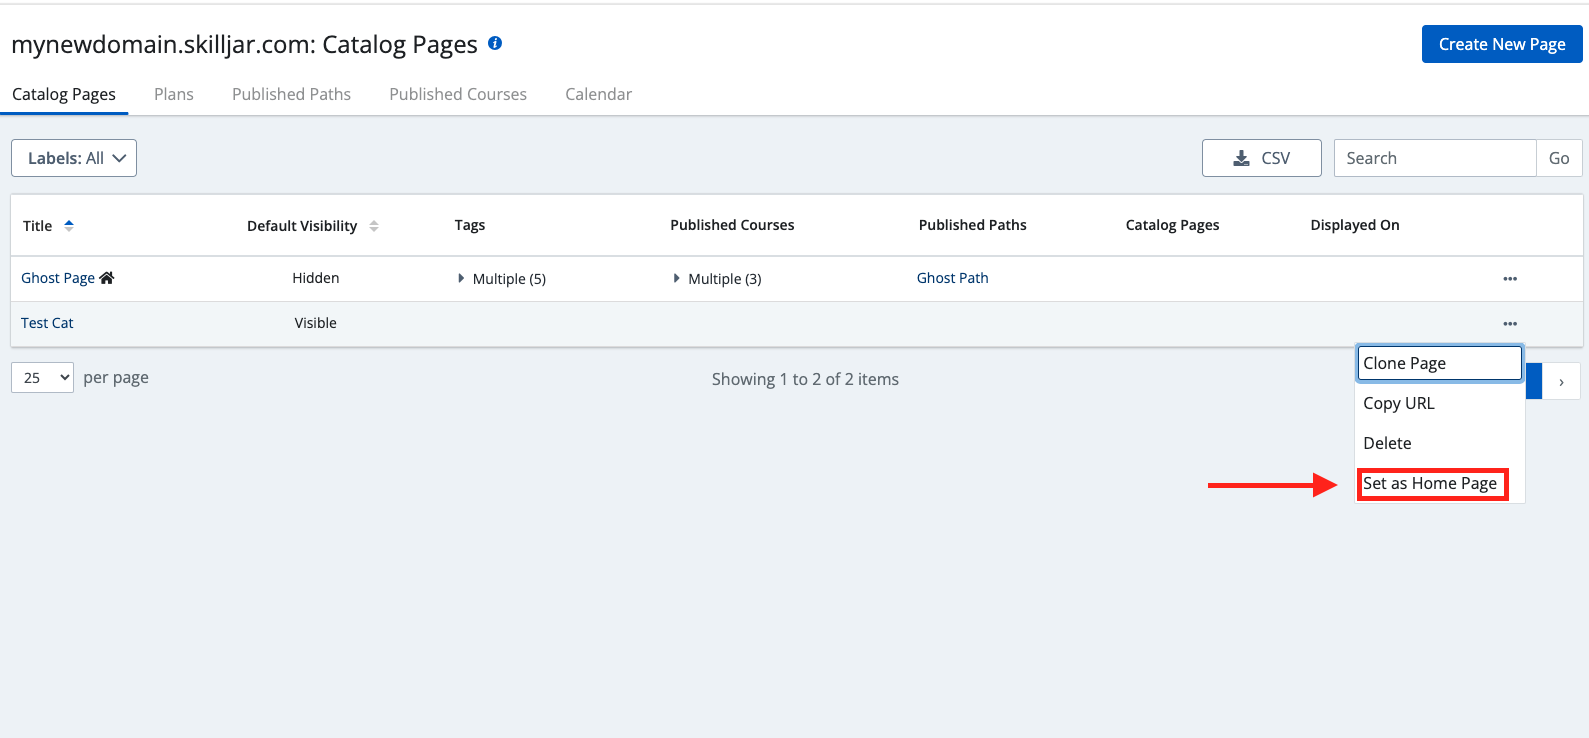1589x738 pixels.
Task: Expand the Multiple (5) tags list
Action: [461, 279]
